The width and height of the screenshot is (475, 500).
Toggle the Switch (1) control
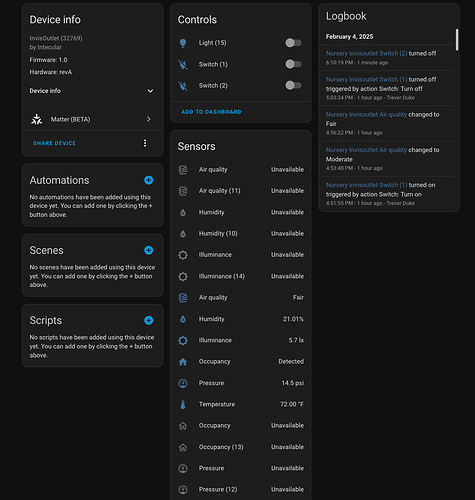(x=293, y=64)
